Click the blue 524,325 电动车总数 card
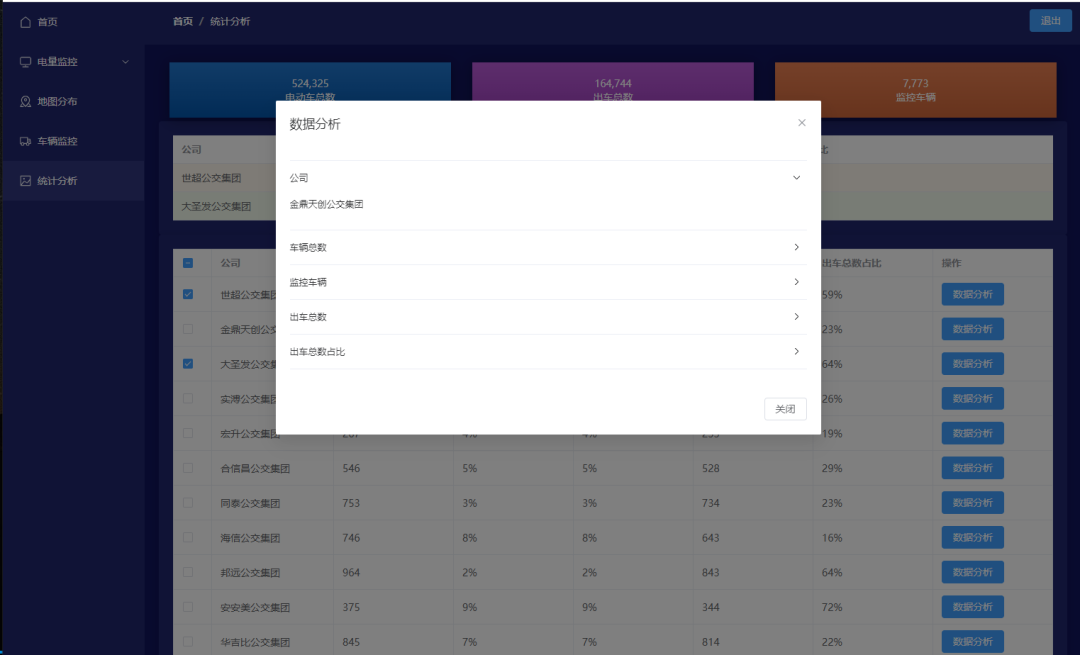Image resolution: width=1080 pixels, height=655 pixels. (x=310, y=90)
